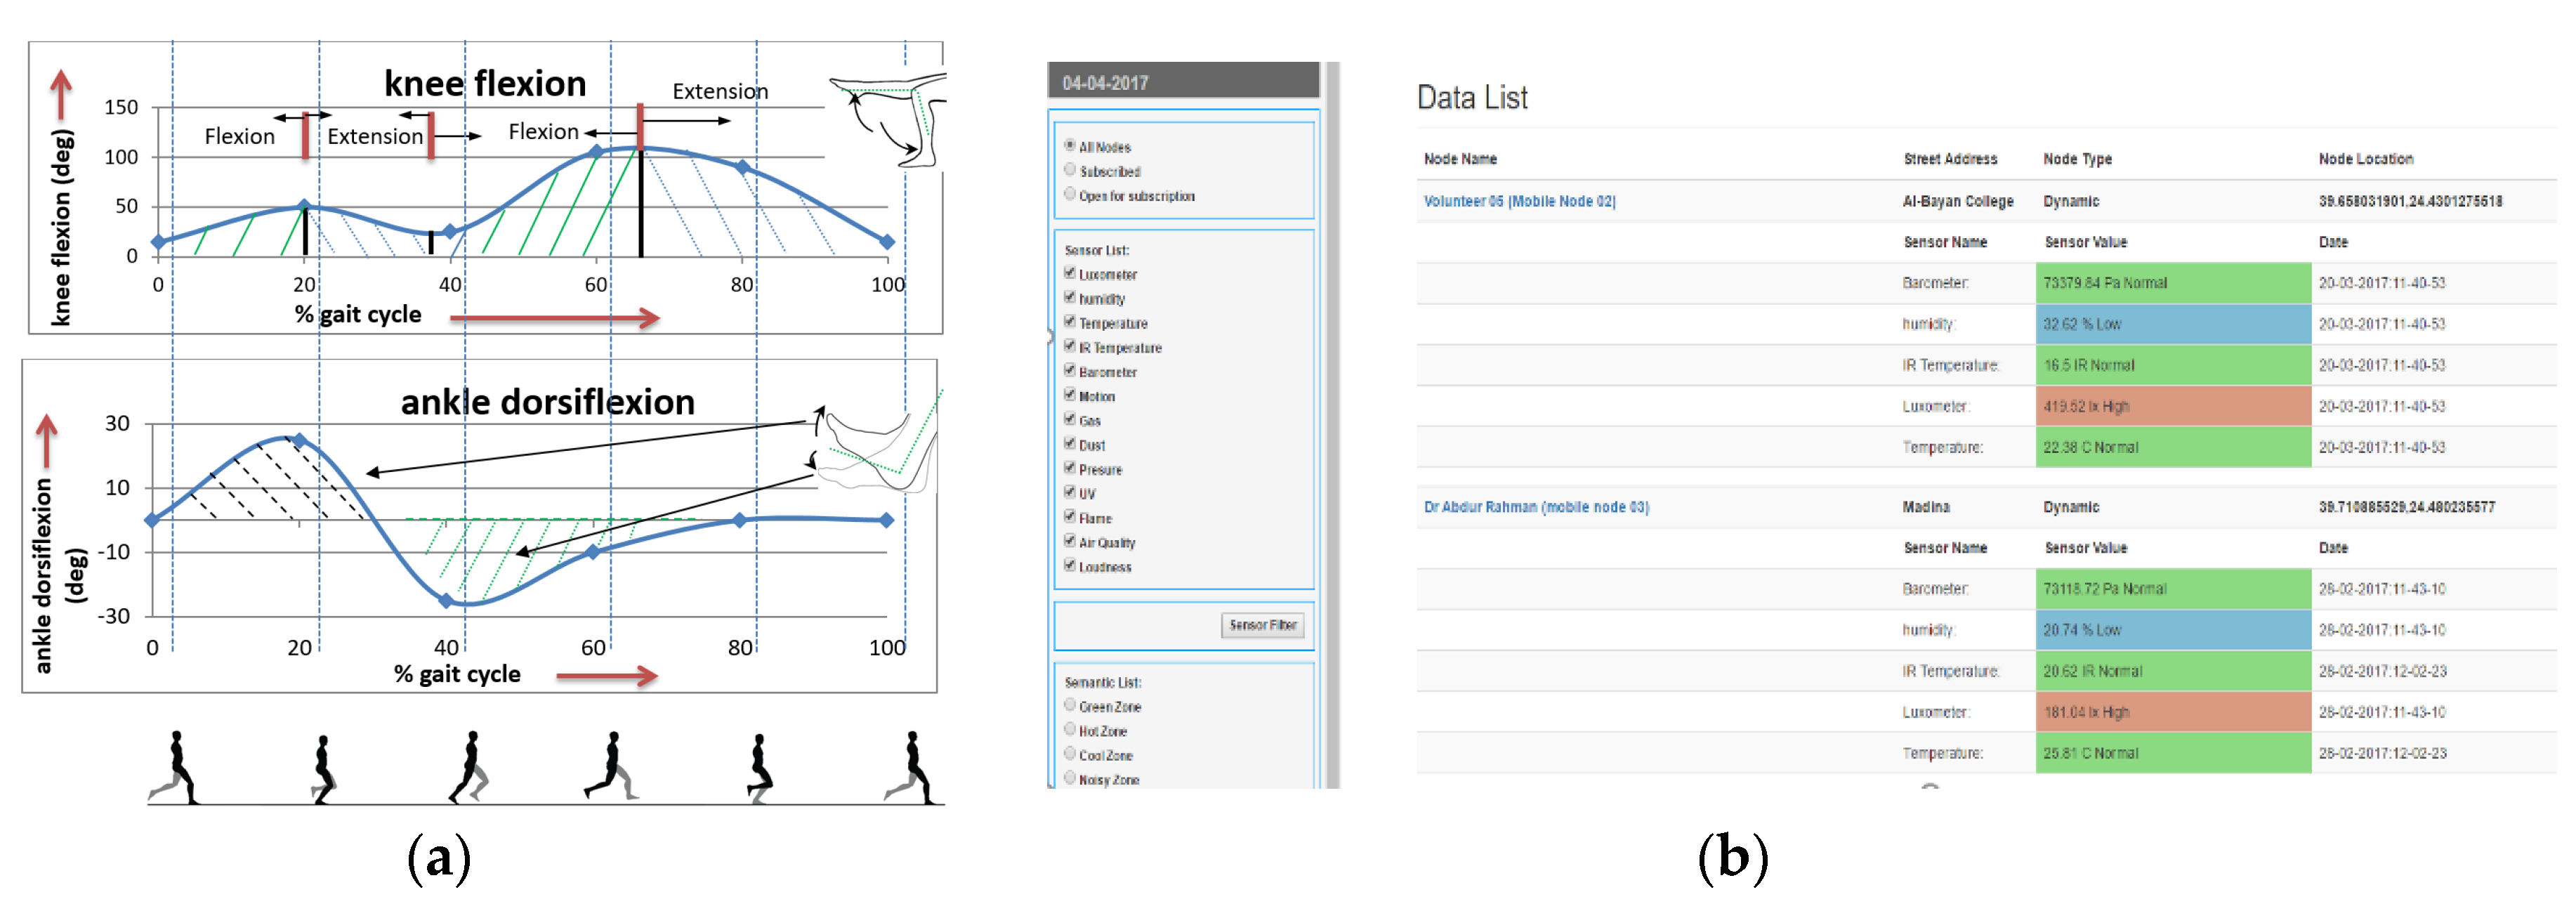Viewport: 2576px width, 911px height.
Task: Uncheck the Luxometer sensor checkbox
Action: 1069,273
